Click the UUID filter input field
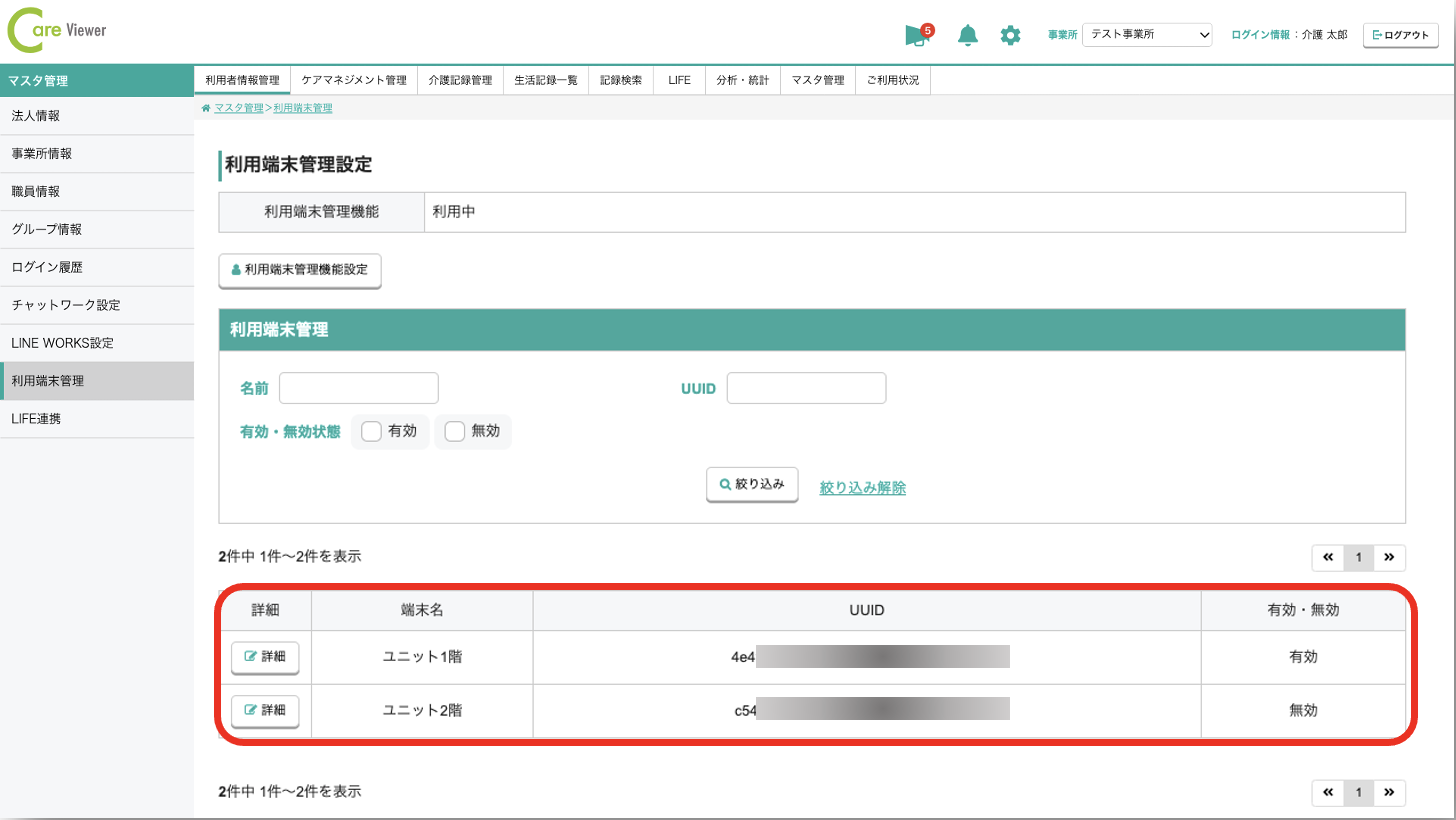Screen dimensions: 1456x820 click(806, 388)
